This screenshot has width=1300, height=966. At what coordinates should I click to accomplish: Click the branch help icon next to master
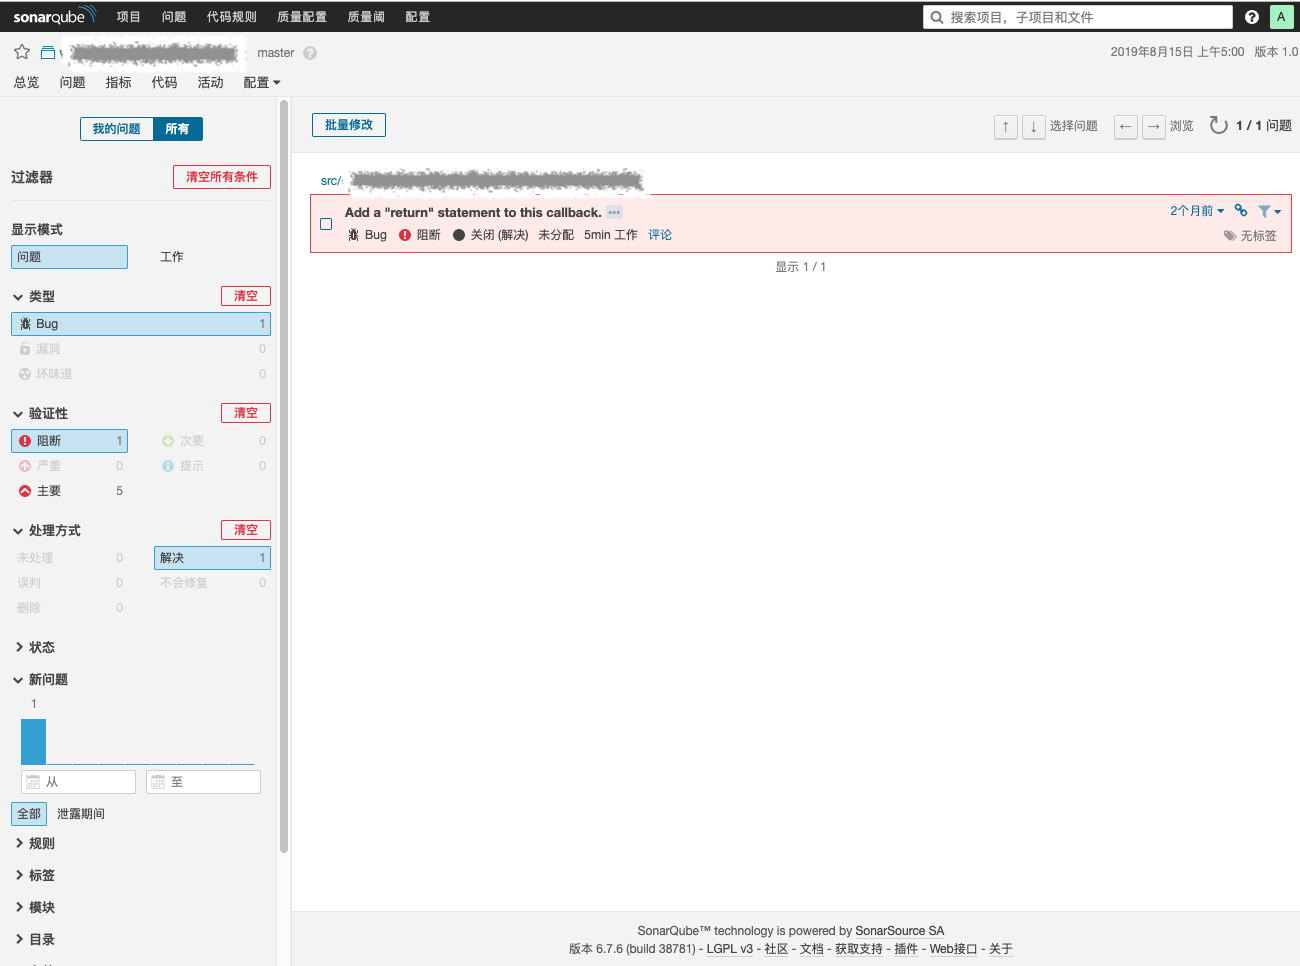tap(310, 53)
